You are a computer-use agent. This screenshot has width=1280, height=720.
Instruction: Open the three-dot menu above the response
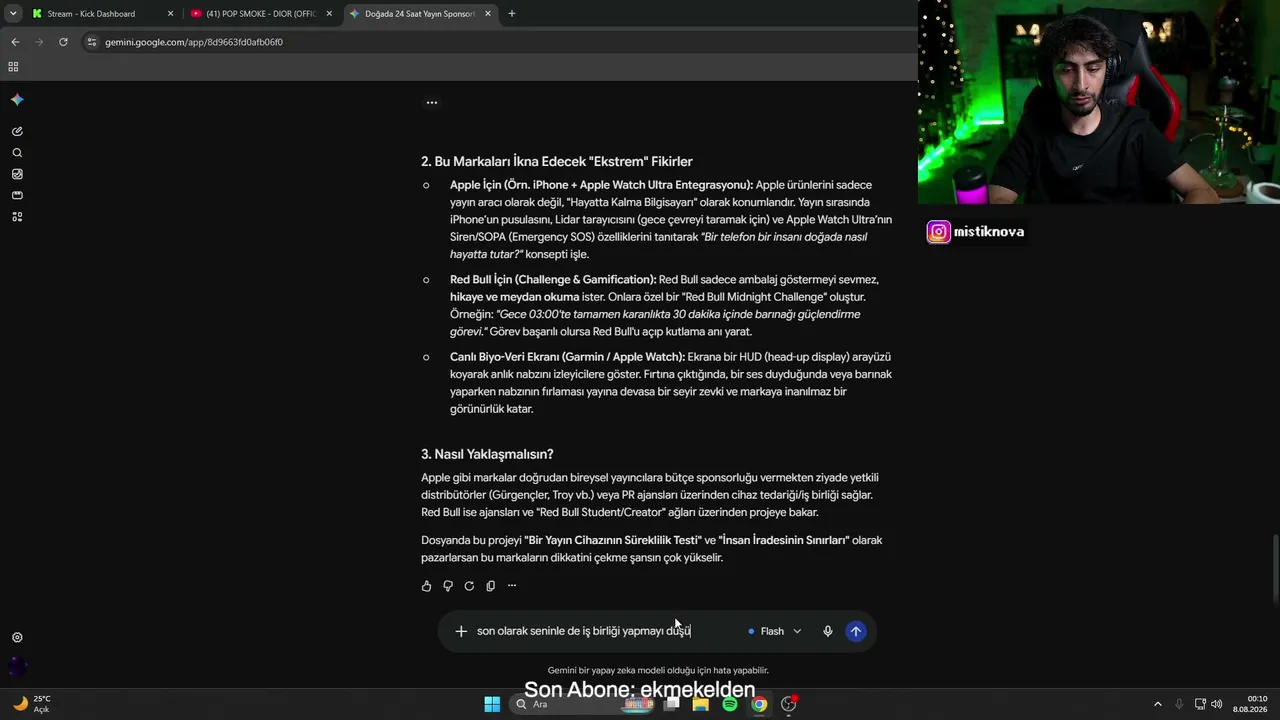432,102
